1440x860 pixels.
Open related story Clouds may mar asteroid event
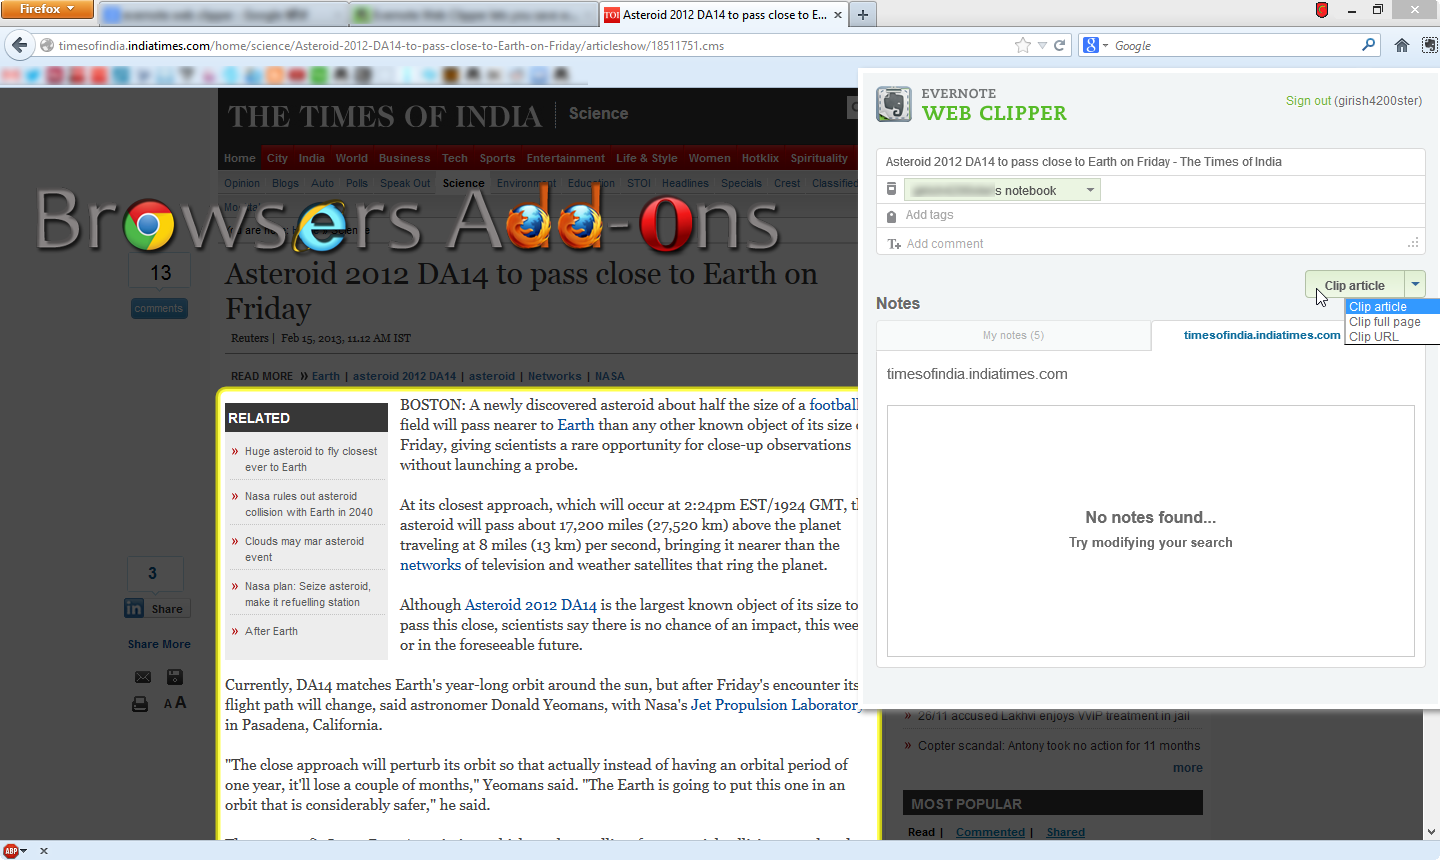[305, 549]
